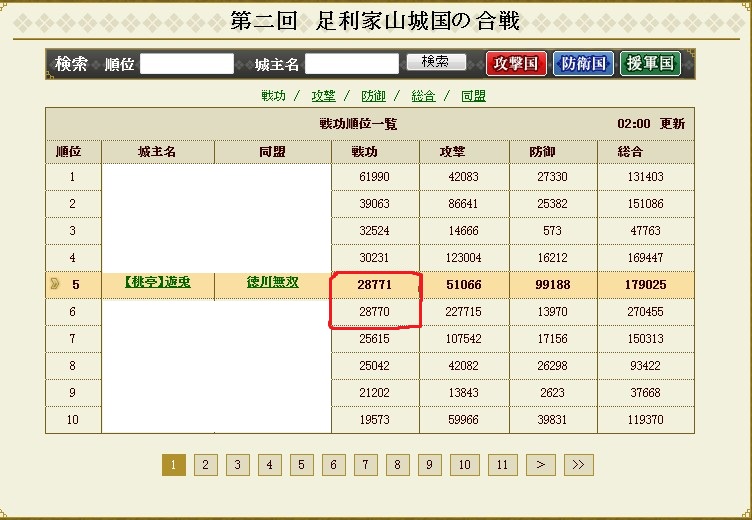
Task: Go to page 4 of rankings
Action: click(270, 465)
